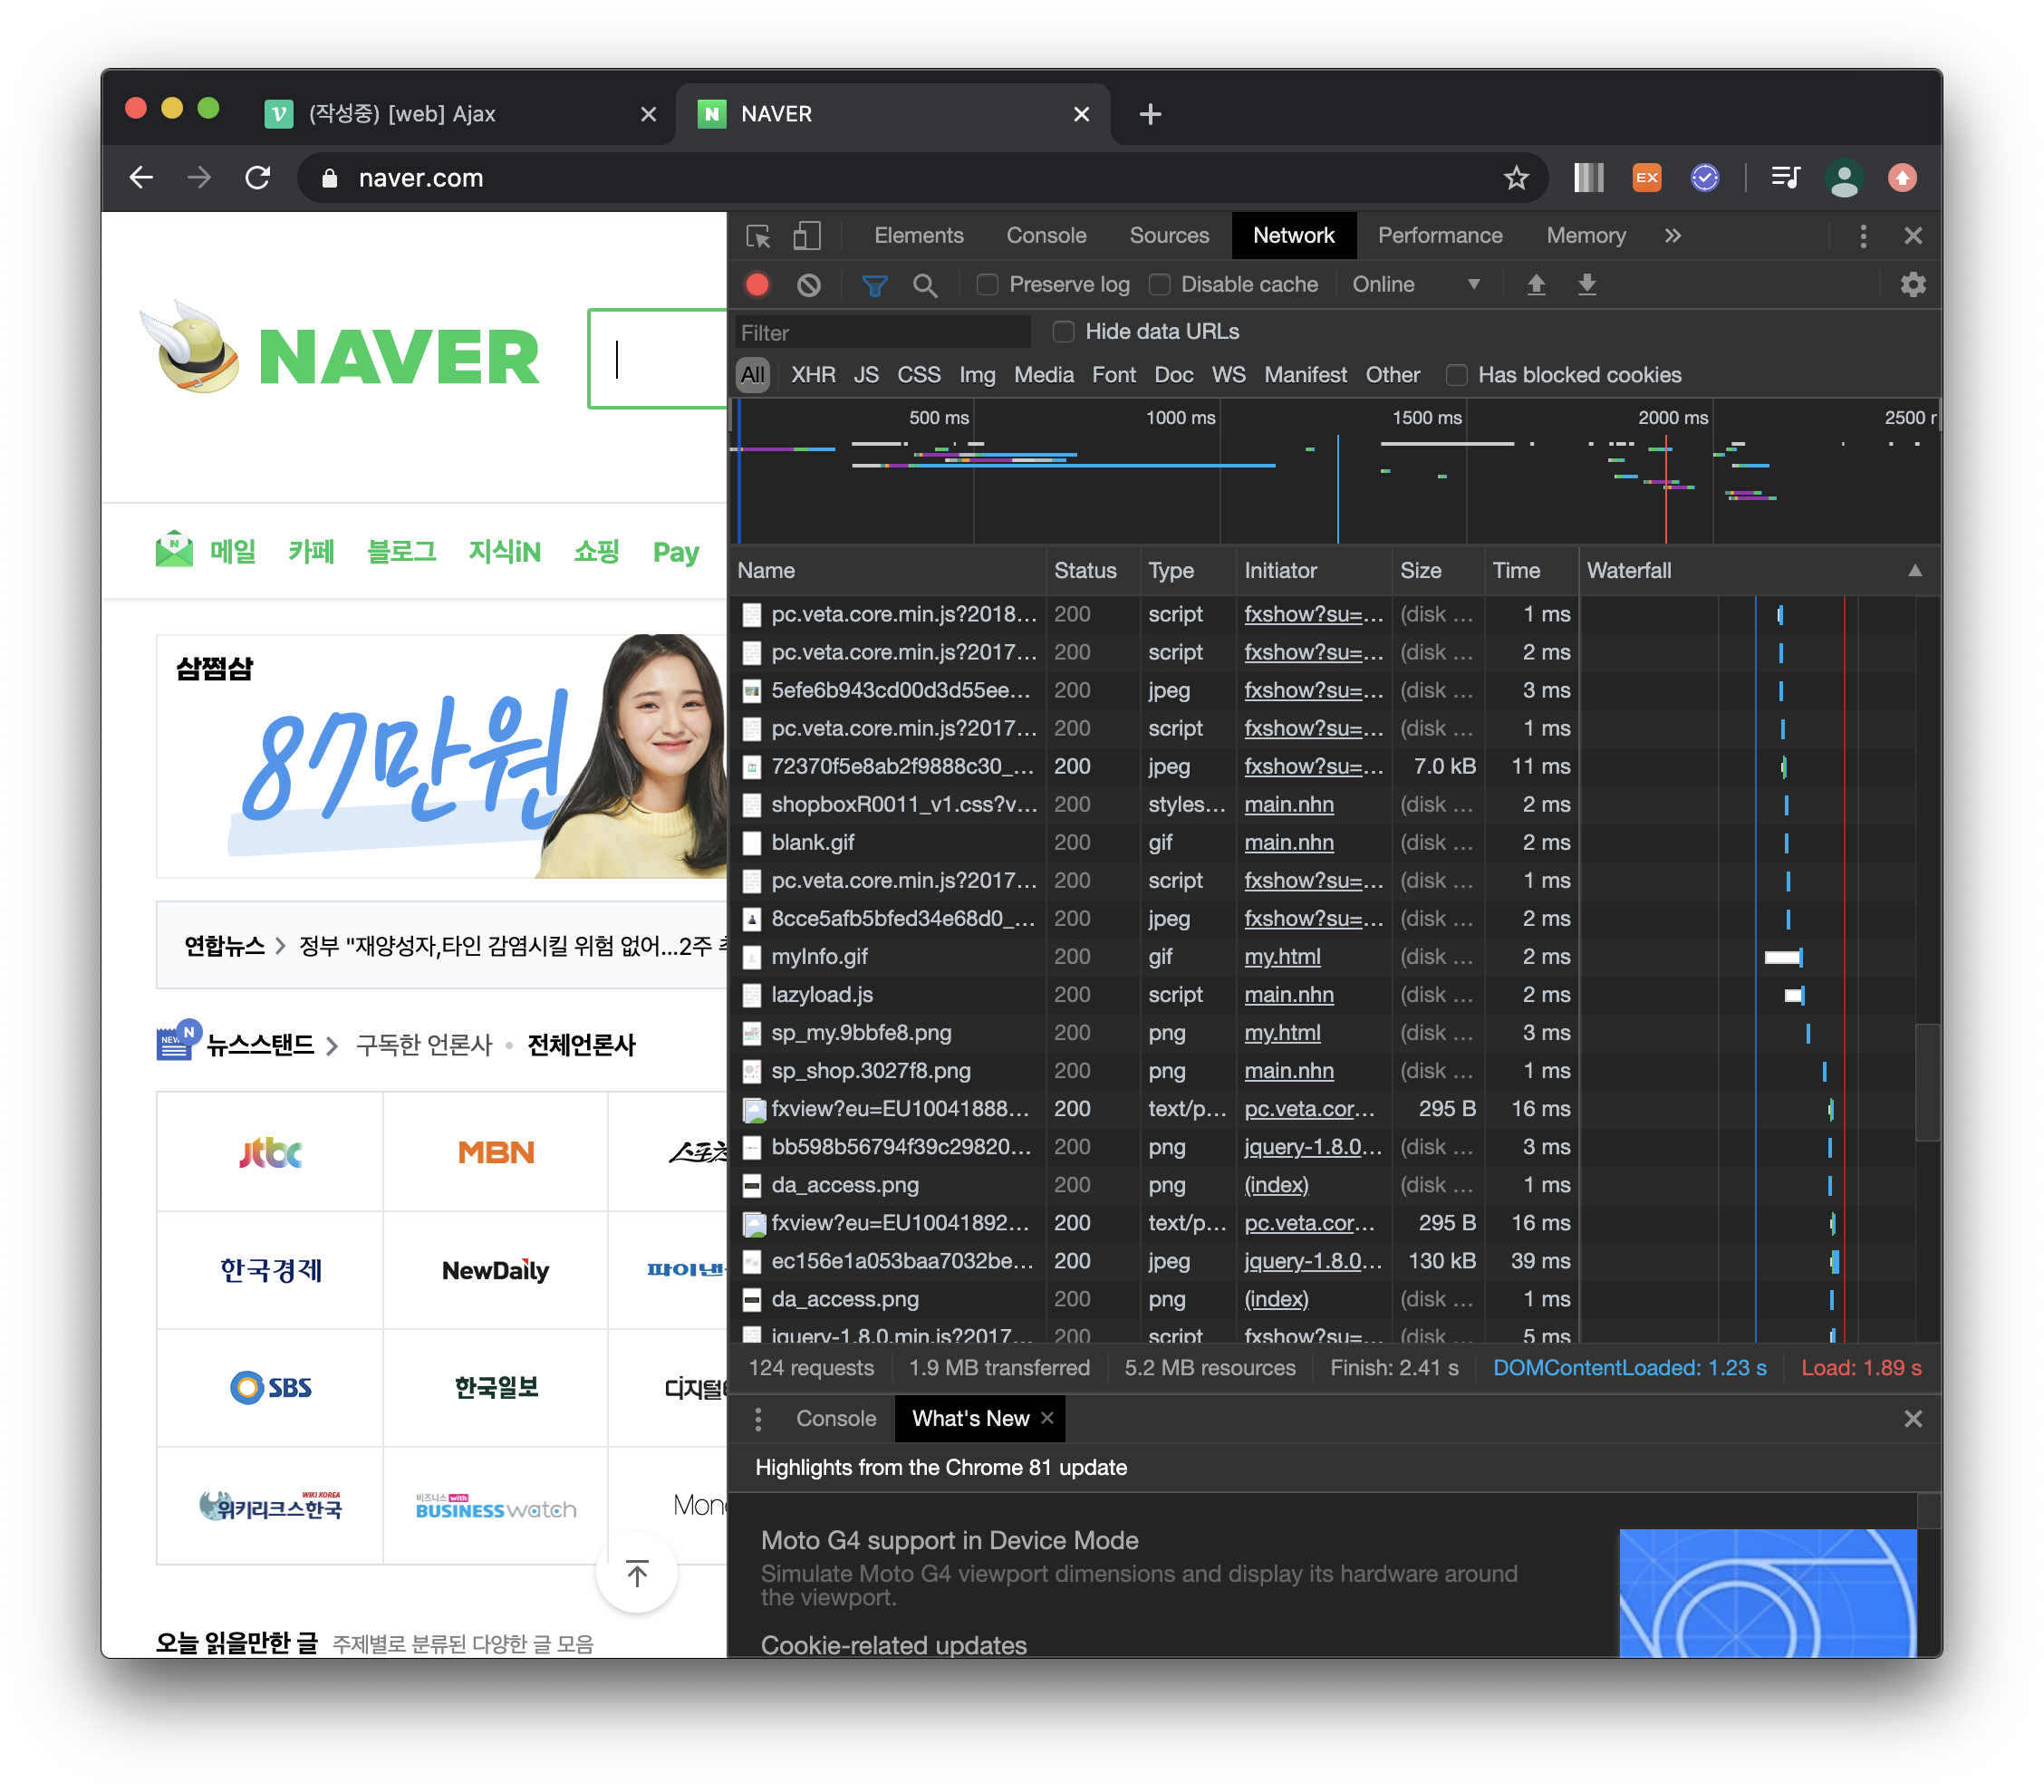Clear the network log
2044x1792 pixels.
809,285
